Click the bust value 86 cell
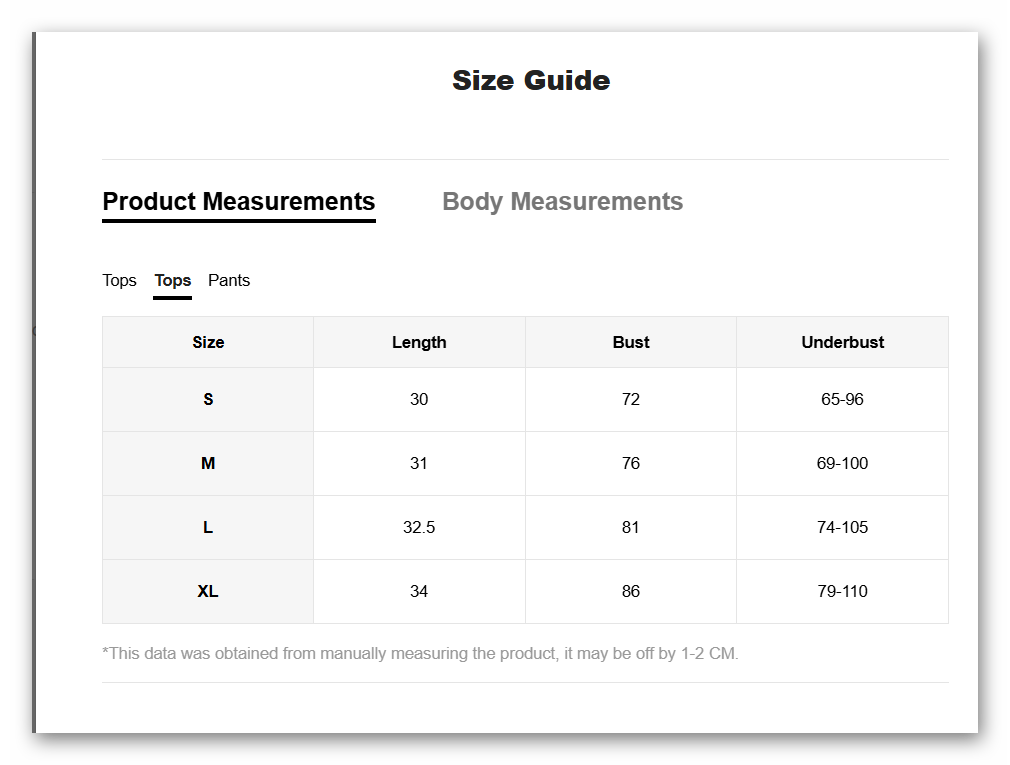Screen dimensions: 1010x765 click(x=631, y=591)
